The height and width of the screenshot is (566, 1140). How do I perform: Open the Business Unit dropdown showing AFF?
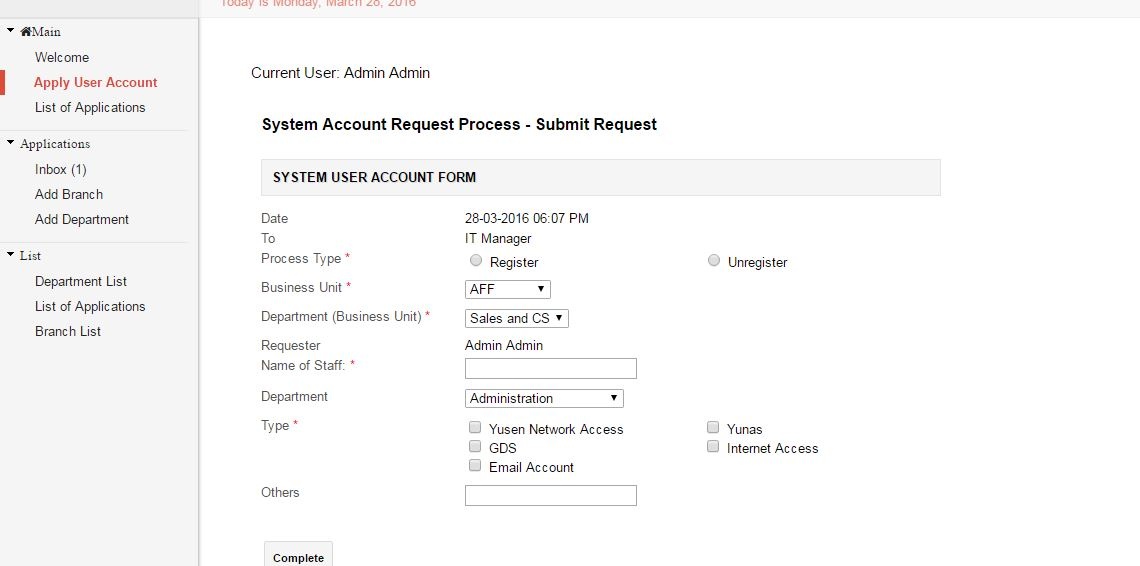[507, 289]
